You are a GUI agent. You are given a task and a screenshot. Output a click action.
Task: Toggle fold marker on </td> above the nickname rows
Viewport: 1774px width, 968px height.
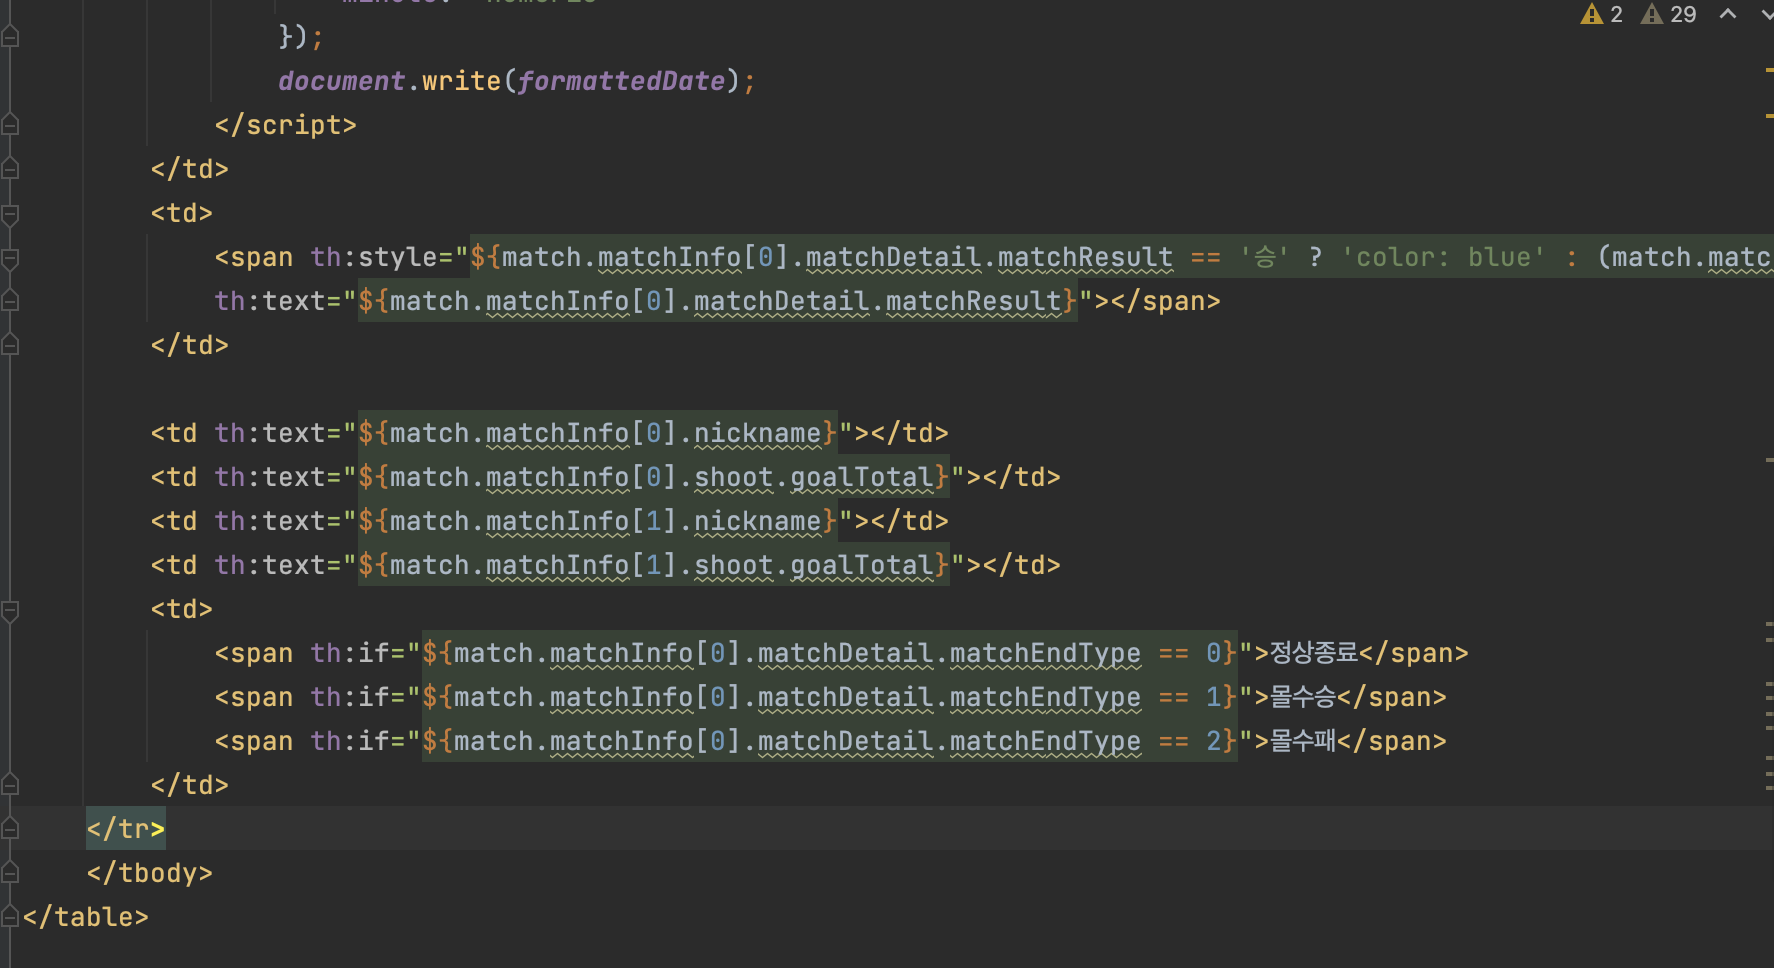10,345
